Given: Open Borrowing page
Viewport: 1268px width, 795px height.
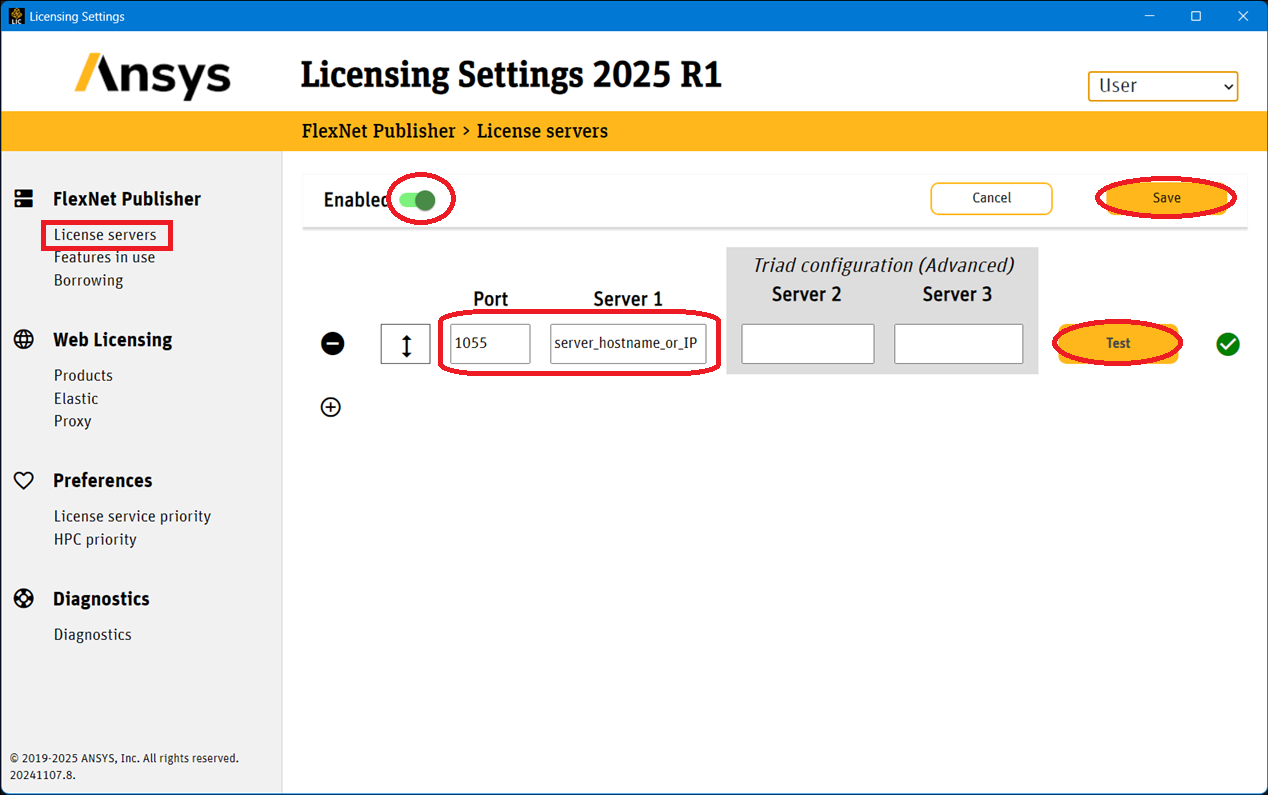Looking at the screenshot, I should click(x=89, y=280).
